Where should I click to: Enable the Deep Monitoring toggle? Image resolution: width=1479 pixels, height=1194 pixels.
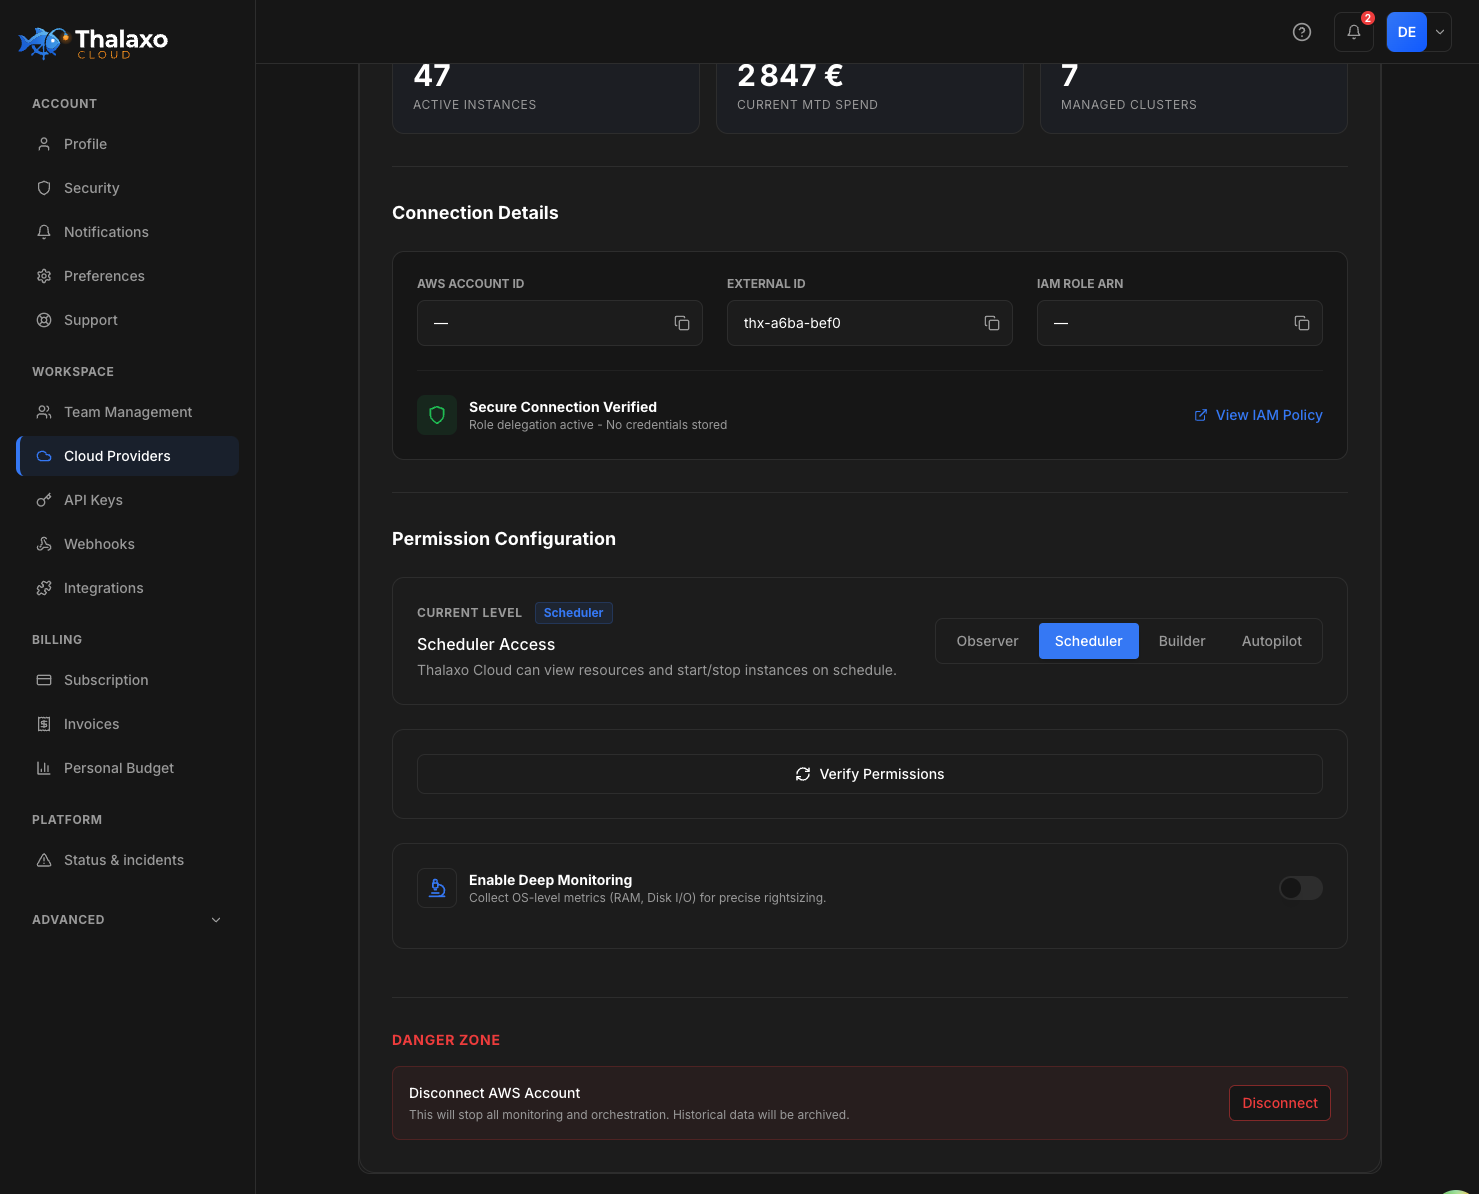tap(1301, 888)
